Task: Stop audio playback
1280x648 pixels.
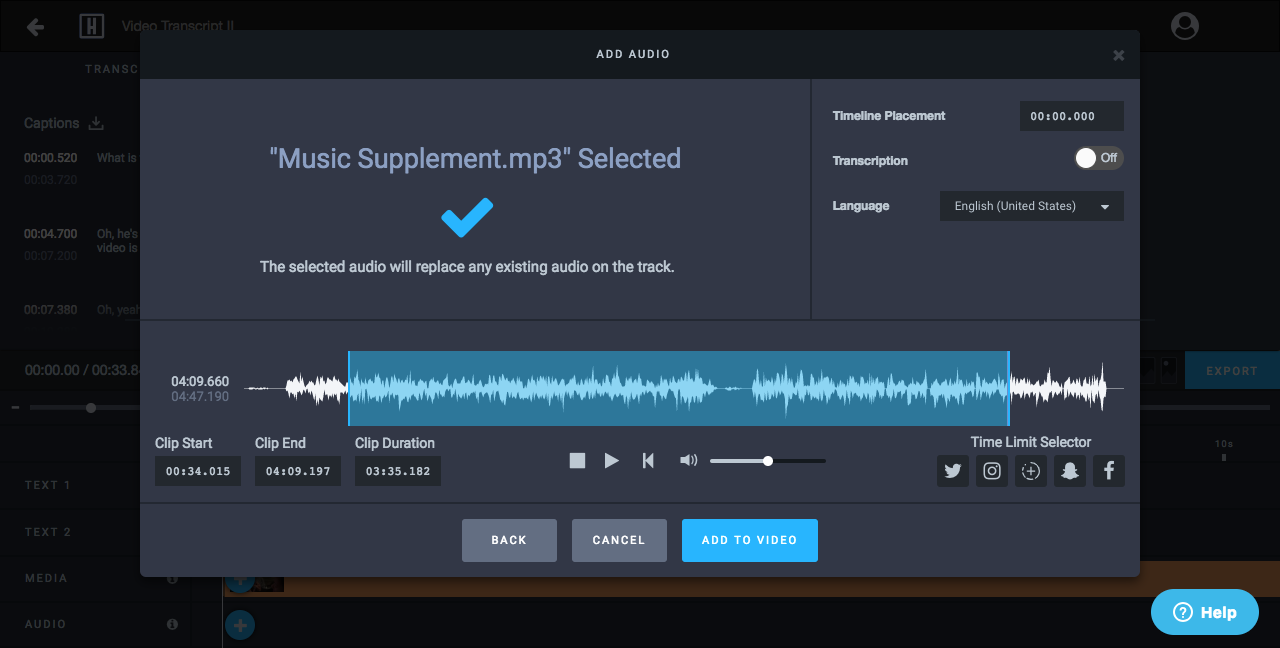Action: click(x=577, y=460)
